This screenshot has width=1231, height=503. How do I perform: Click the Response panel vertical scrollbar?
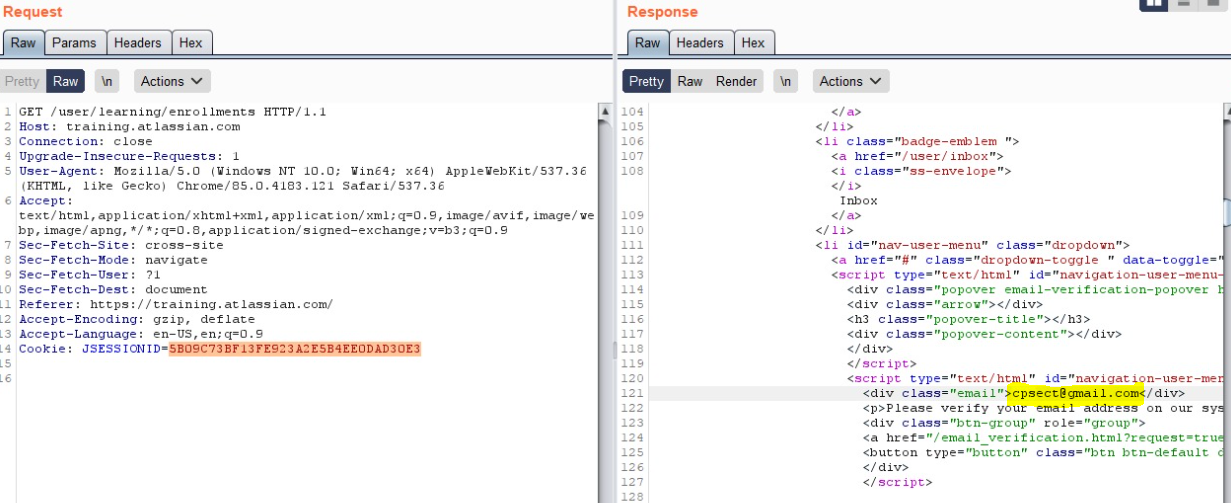(x=1226, y=210)
